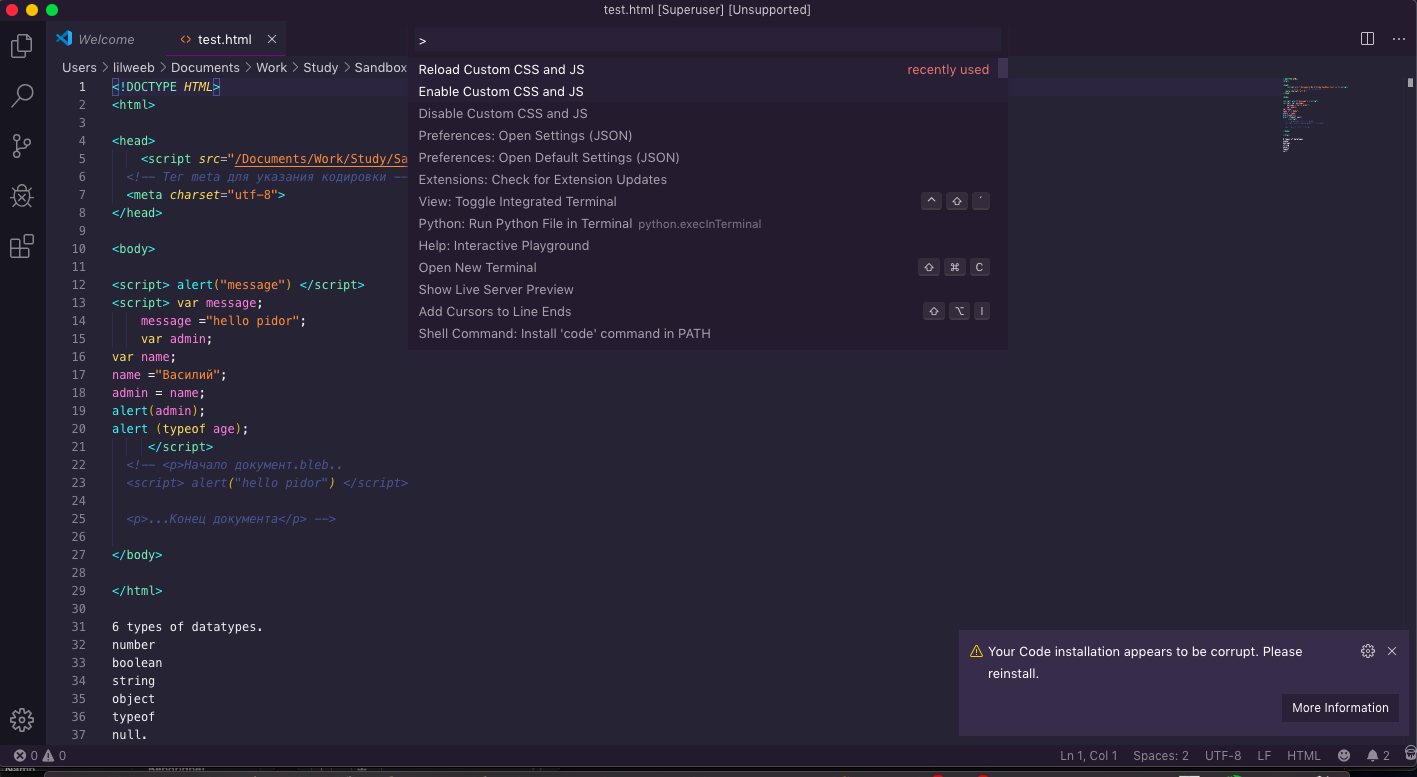Open the Extensions view
The height and width of the screenshot is (777, 1417).
(x=22, y=246)
